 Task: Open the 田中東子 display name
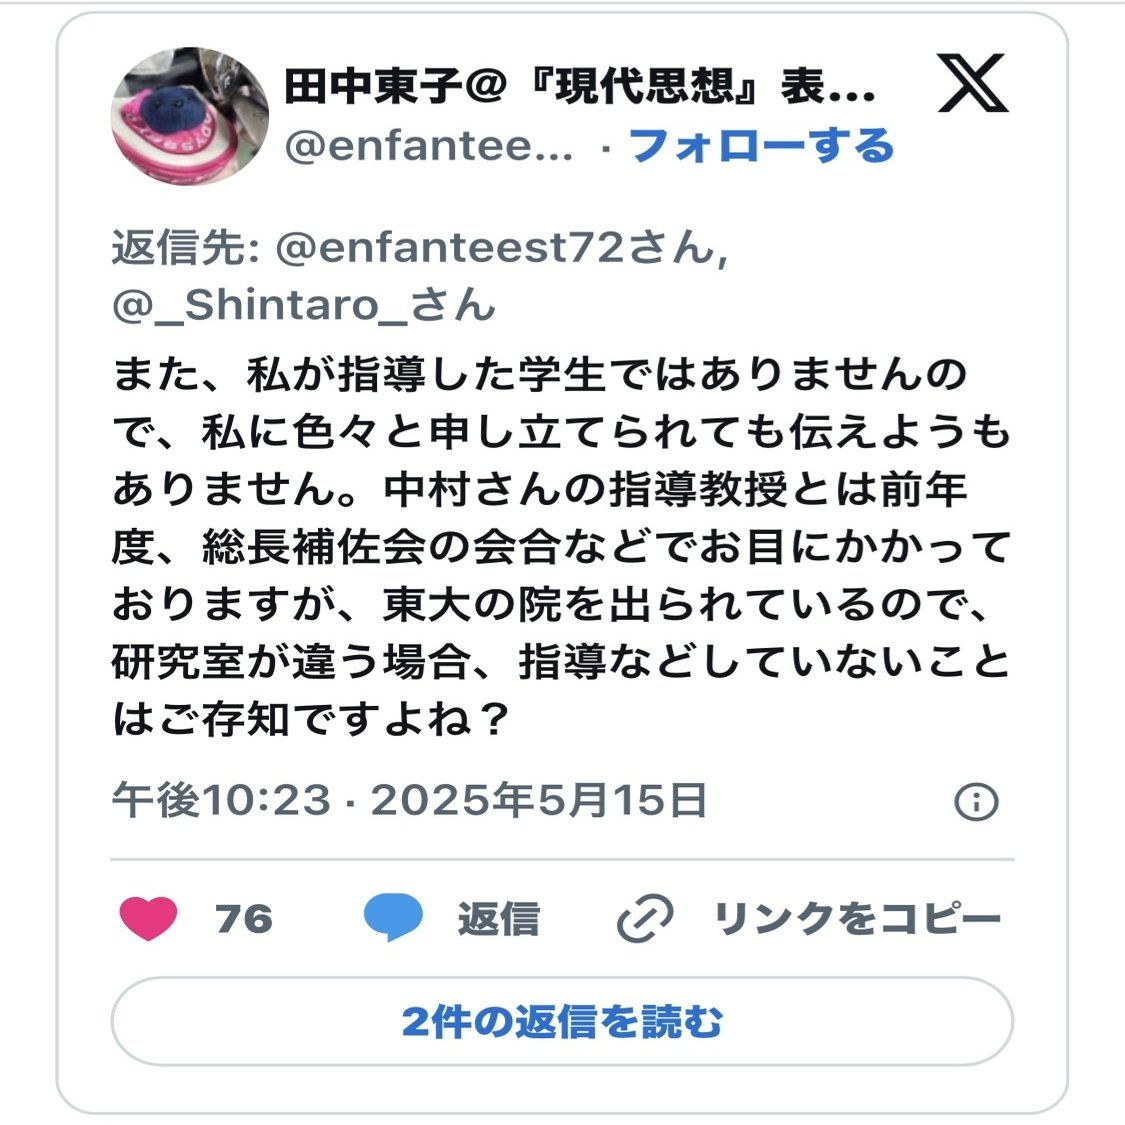coord(580,86)
